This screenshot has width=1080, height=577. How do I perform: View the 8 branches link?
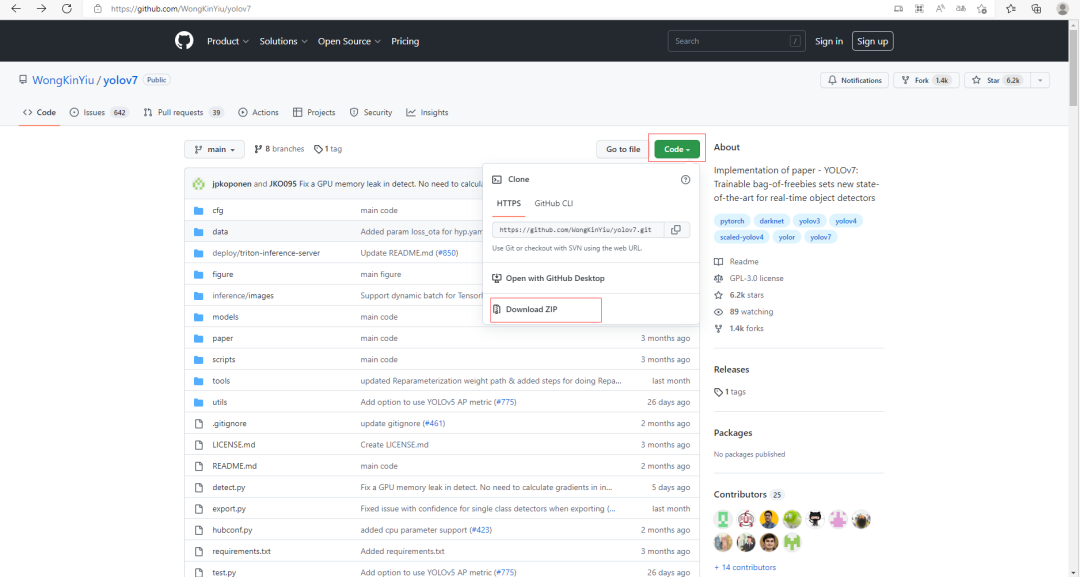point(279,149)
